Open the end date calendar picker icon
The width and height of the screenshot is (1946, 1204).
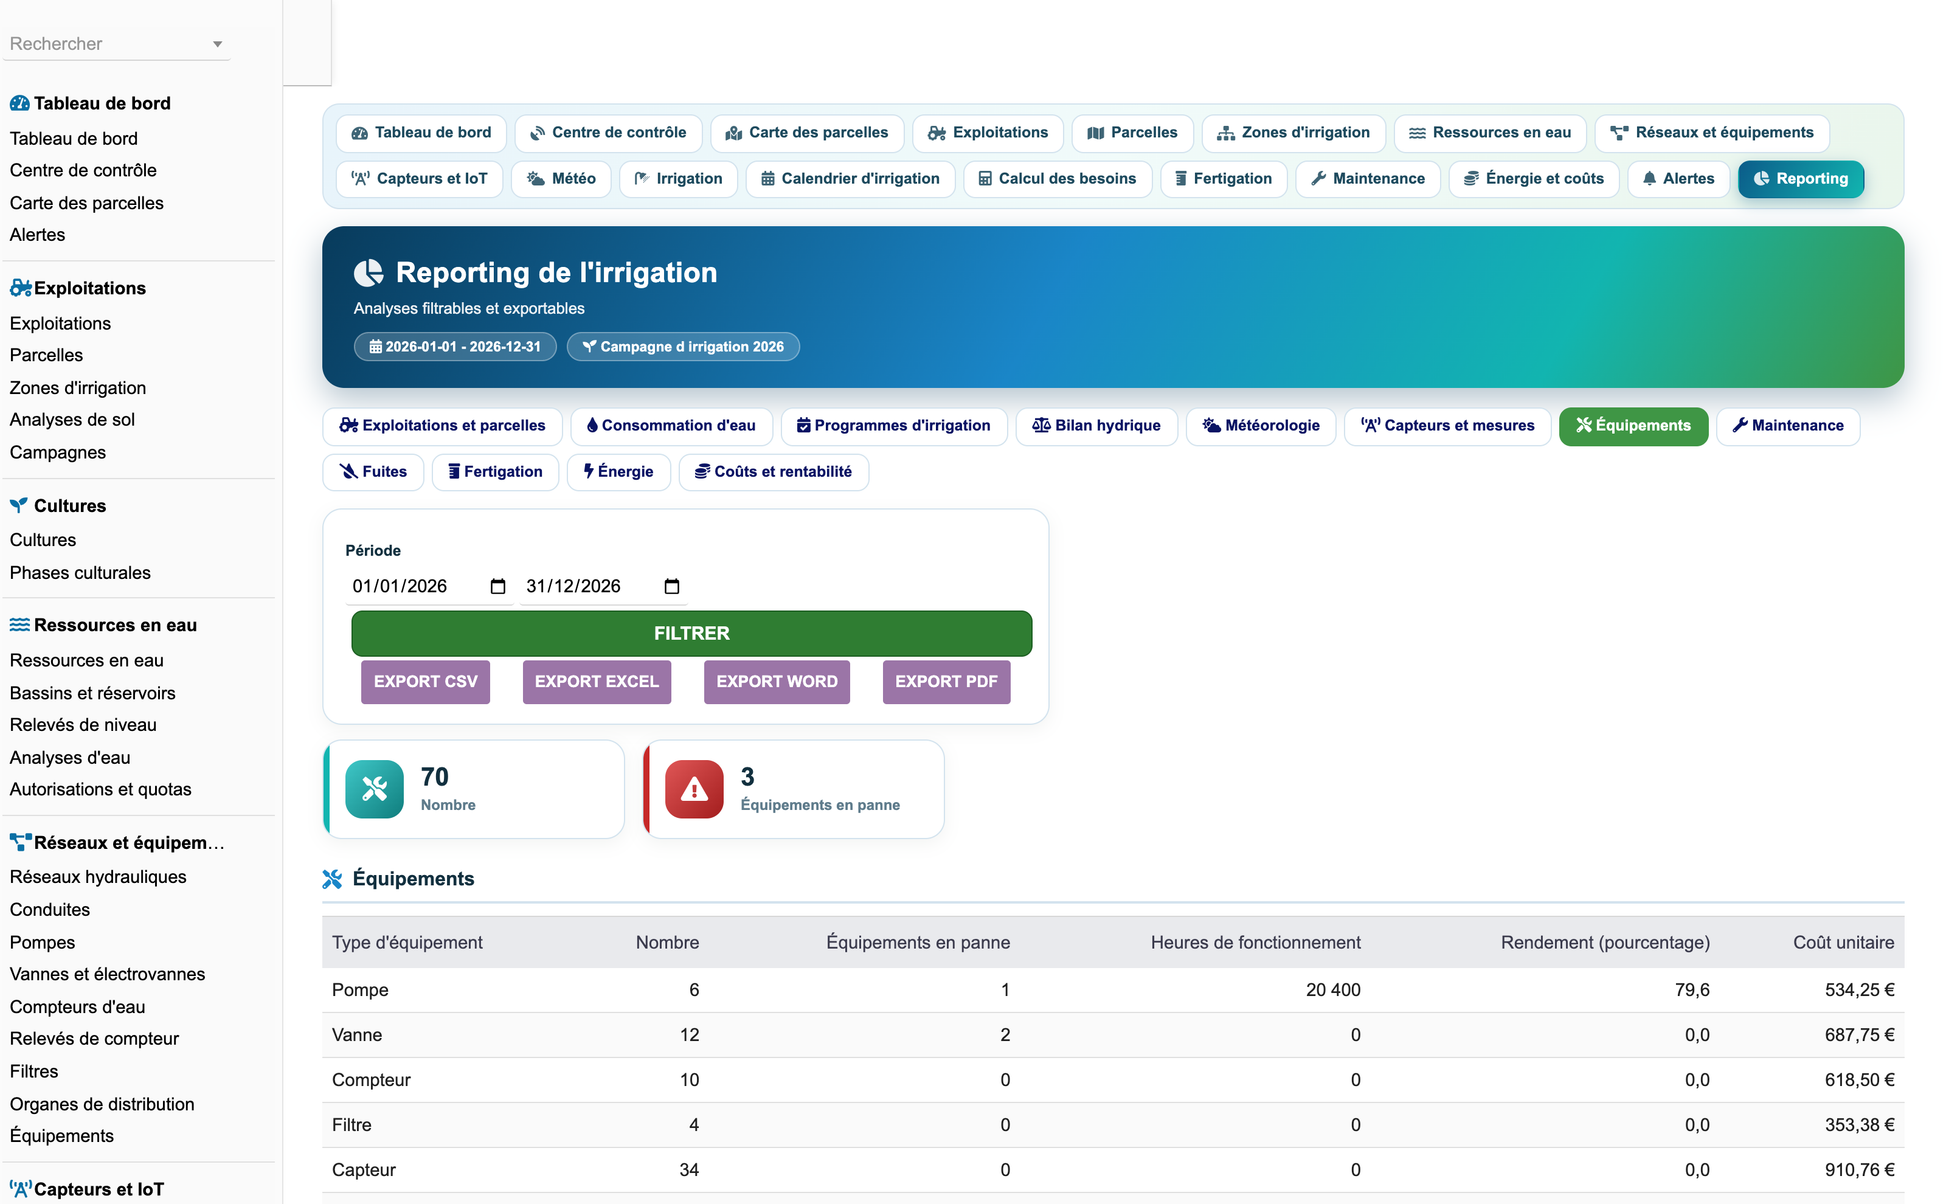click(x=672, y=586)
